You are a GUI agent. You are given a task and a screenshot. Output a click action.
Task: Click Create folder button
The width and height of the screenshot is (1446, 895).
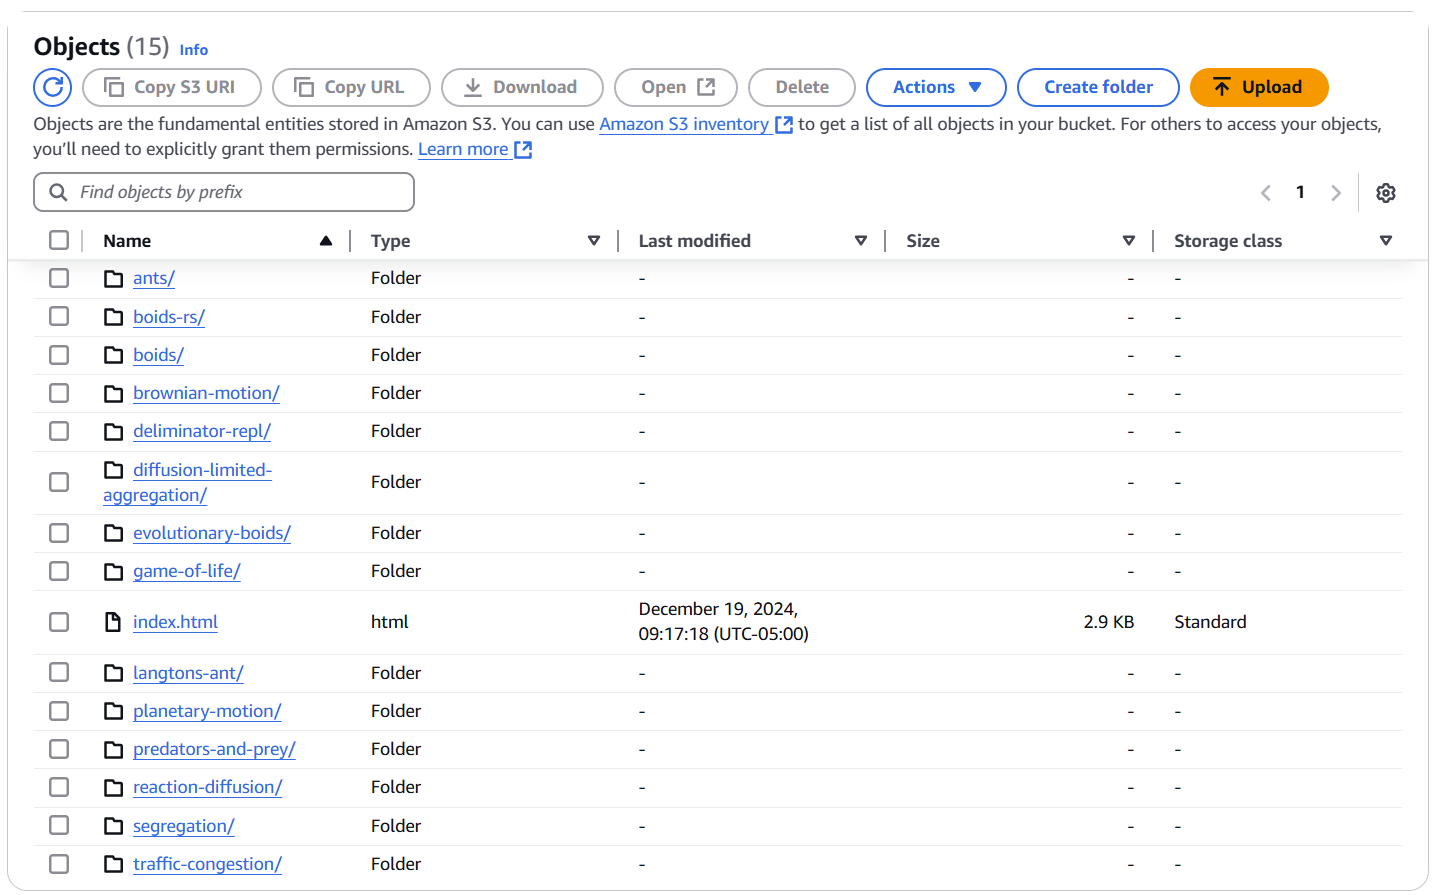[1098, 87]
